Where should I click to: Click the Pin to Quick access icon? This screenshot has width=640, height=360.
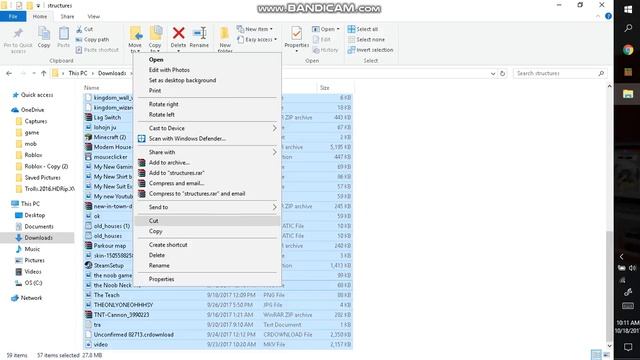(x=18, y=33)
